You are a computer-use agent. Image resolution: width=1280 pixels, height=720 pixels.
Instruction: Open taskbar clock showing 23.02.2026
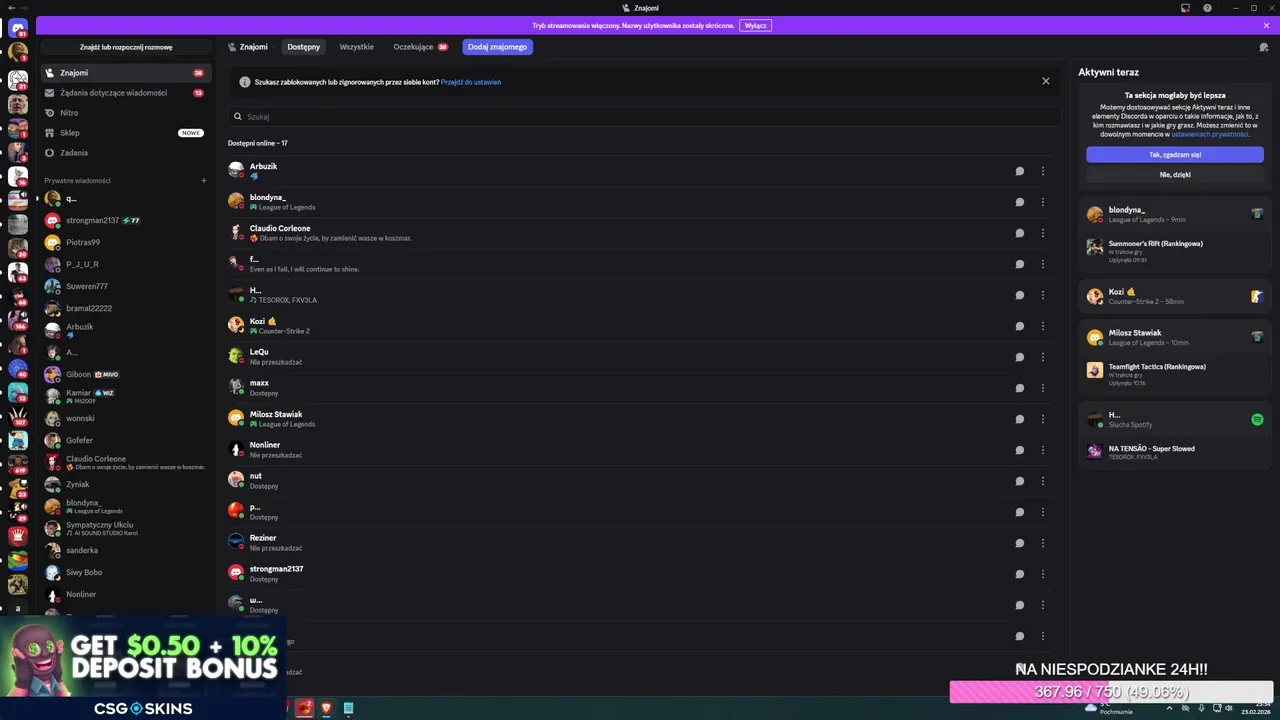coord(1255,708)
